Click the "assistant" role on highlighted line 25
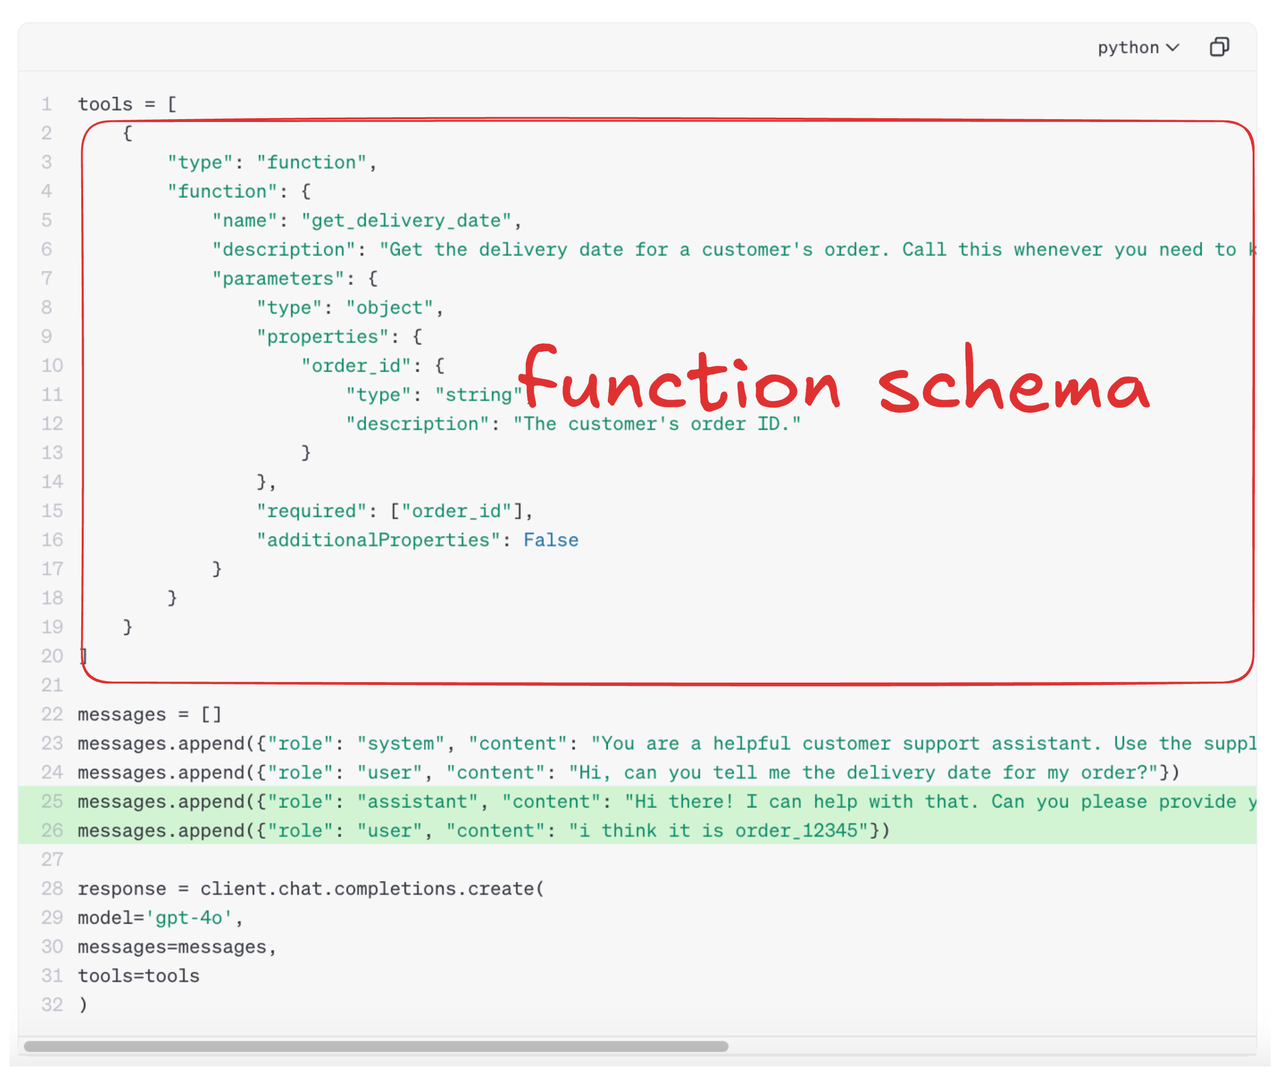 [x=417, y=801]
